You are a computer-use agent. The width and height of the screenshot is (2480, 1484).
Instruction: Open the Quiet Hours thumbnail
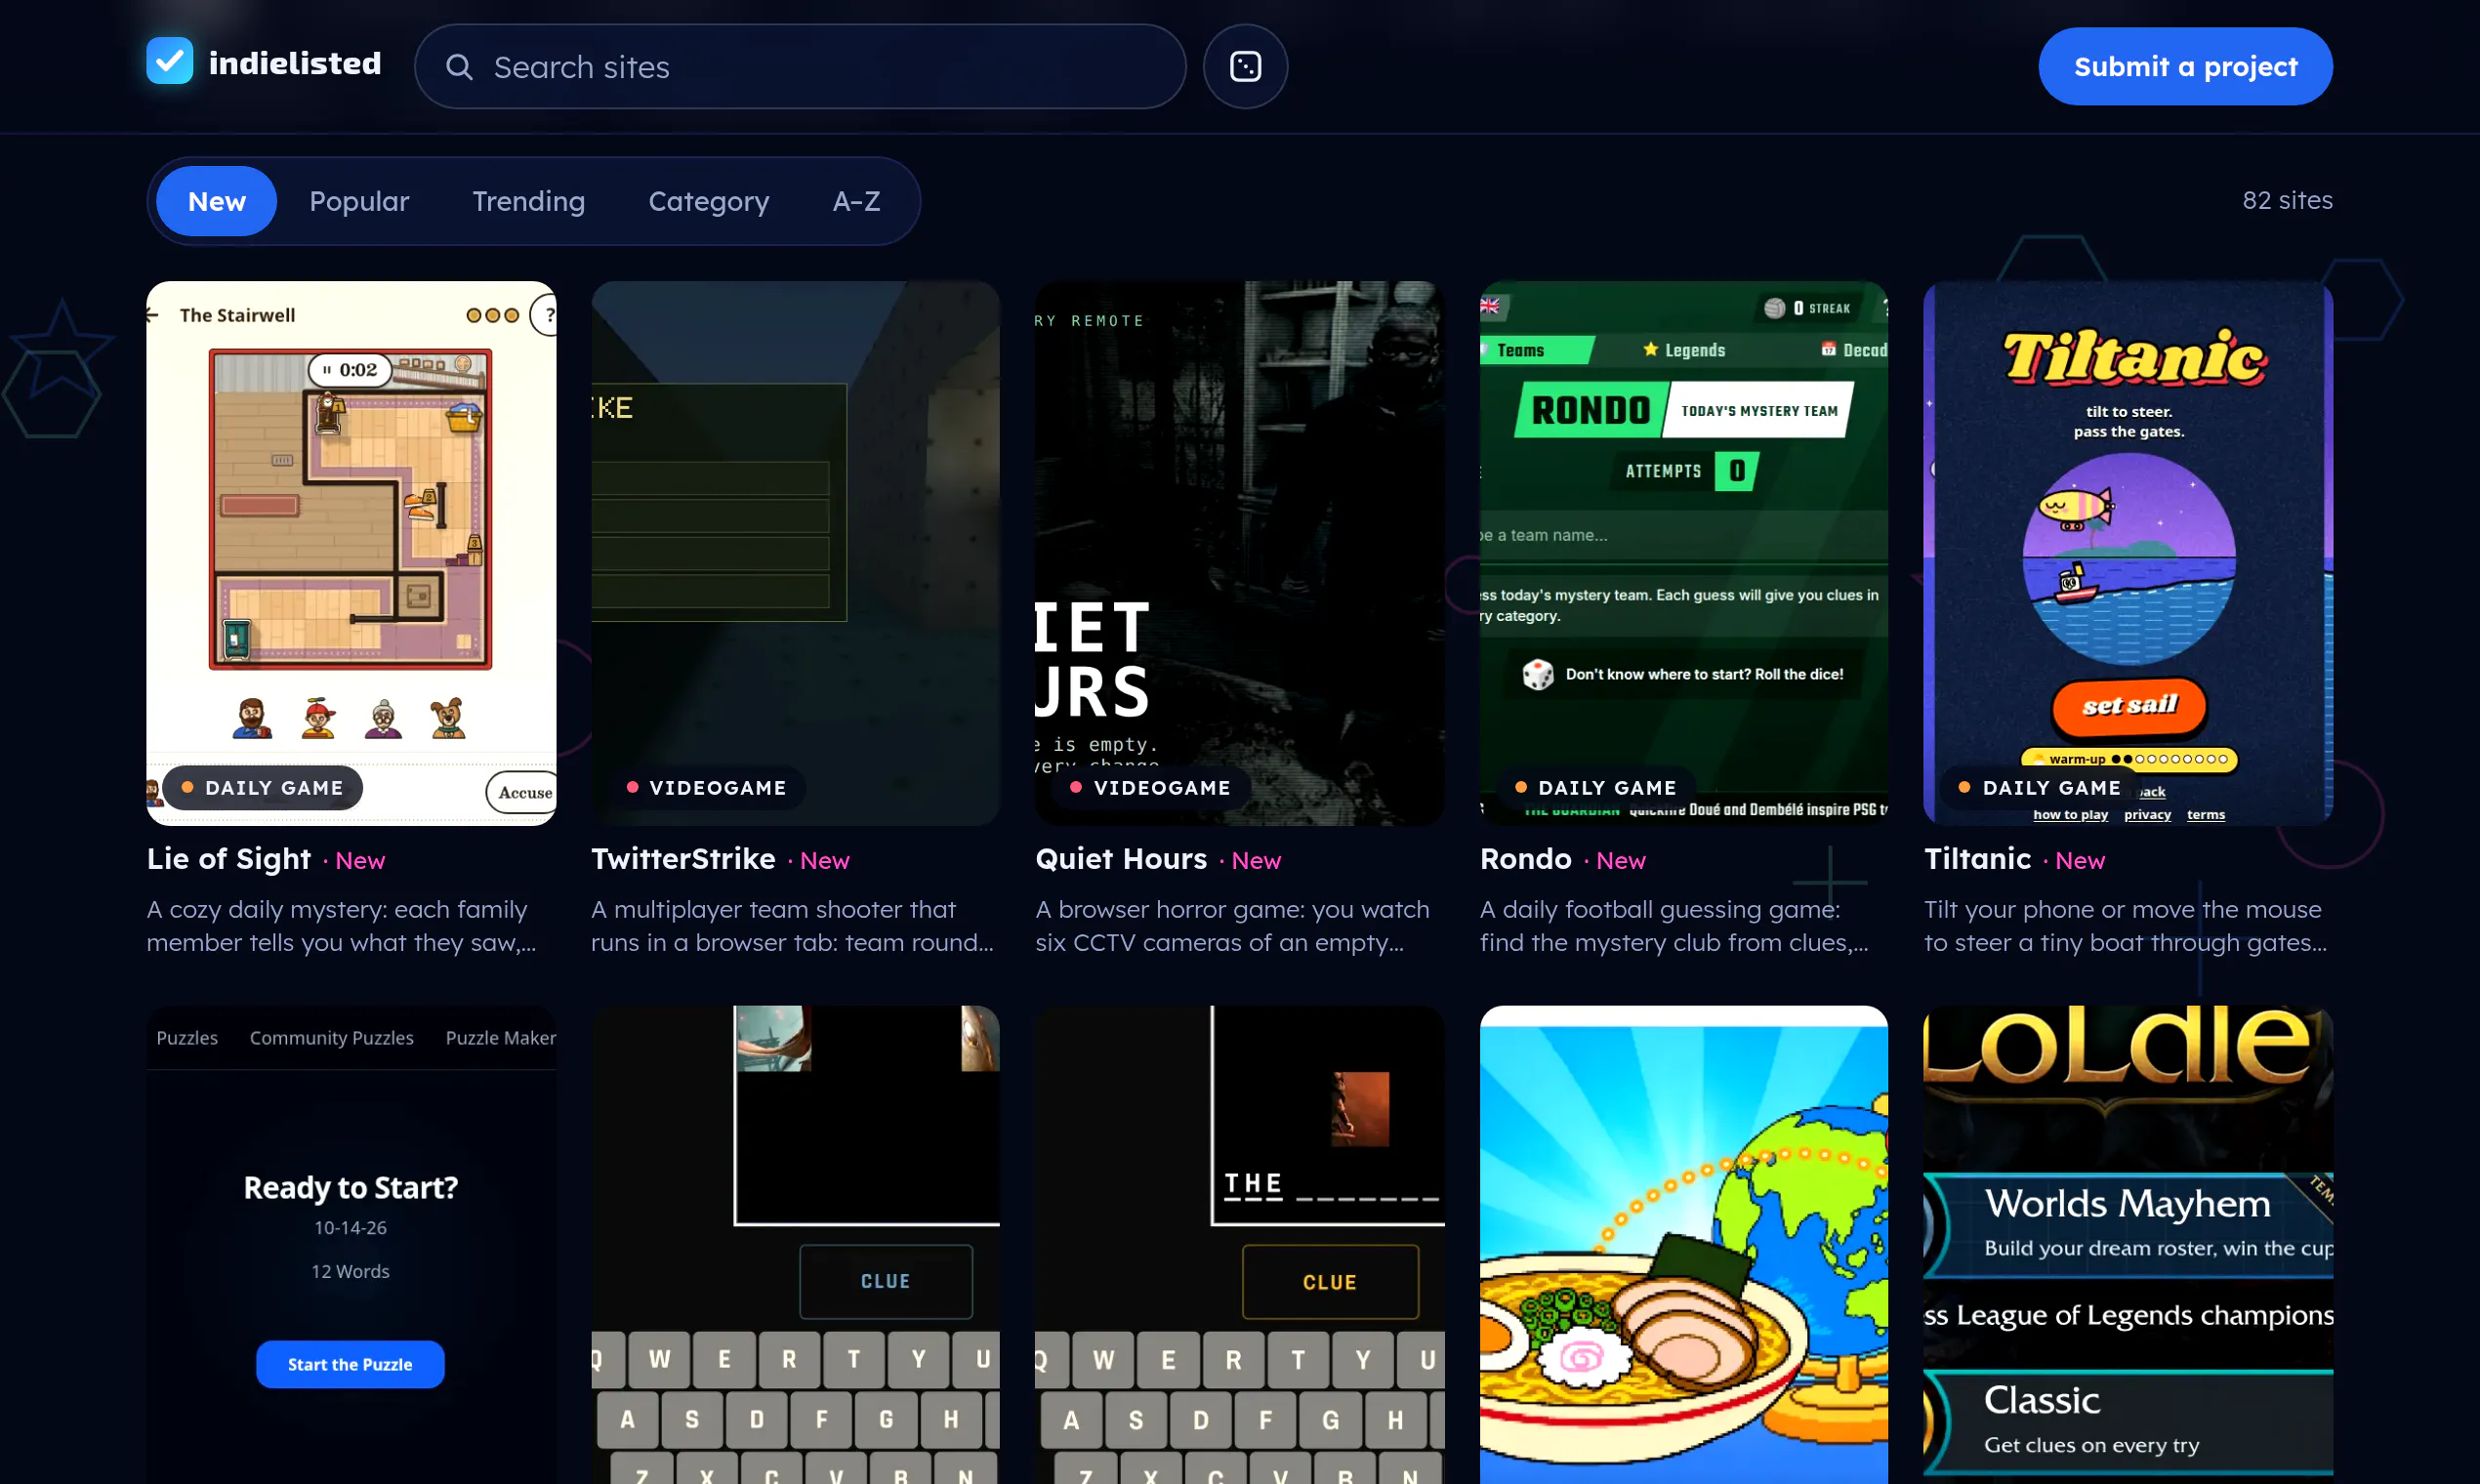point(1240,553)
